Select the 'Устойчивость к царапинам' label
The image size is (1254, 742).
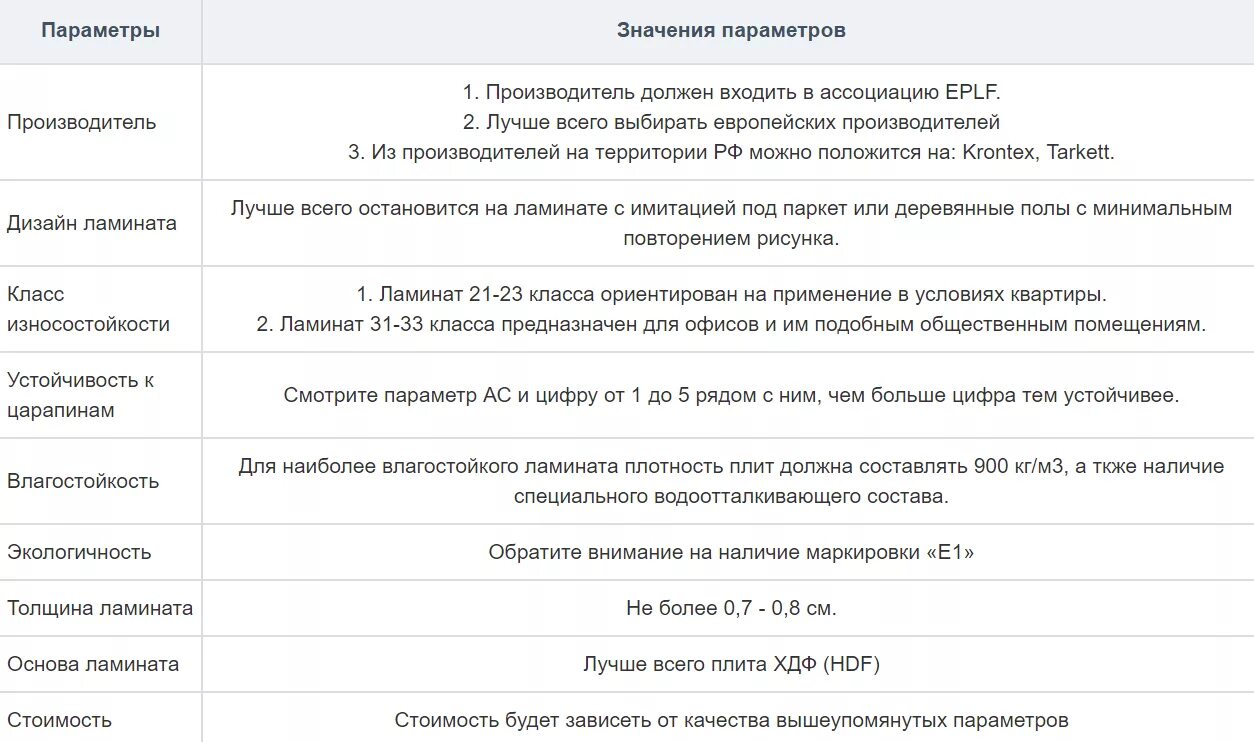(81, 395)
